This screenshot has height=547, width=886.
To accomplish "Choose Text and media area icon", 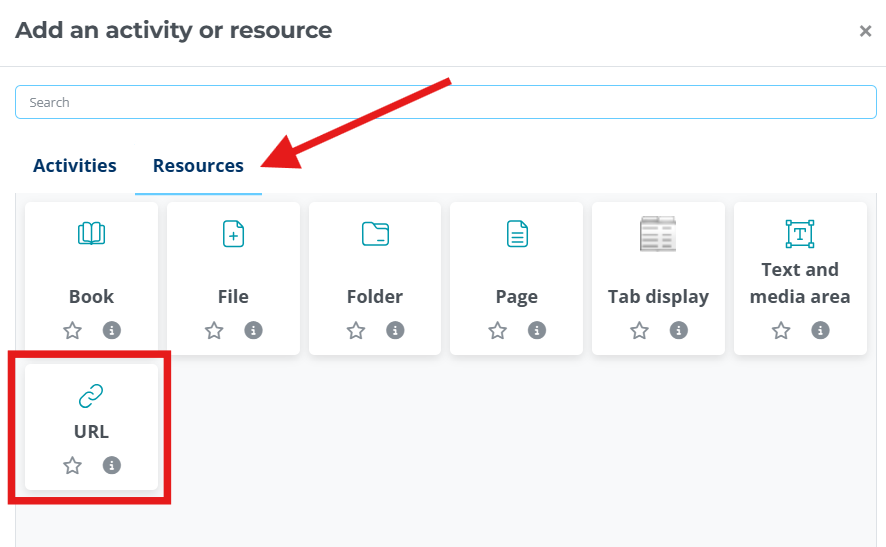I will [x=800, y=233].
